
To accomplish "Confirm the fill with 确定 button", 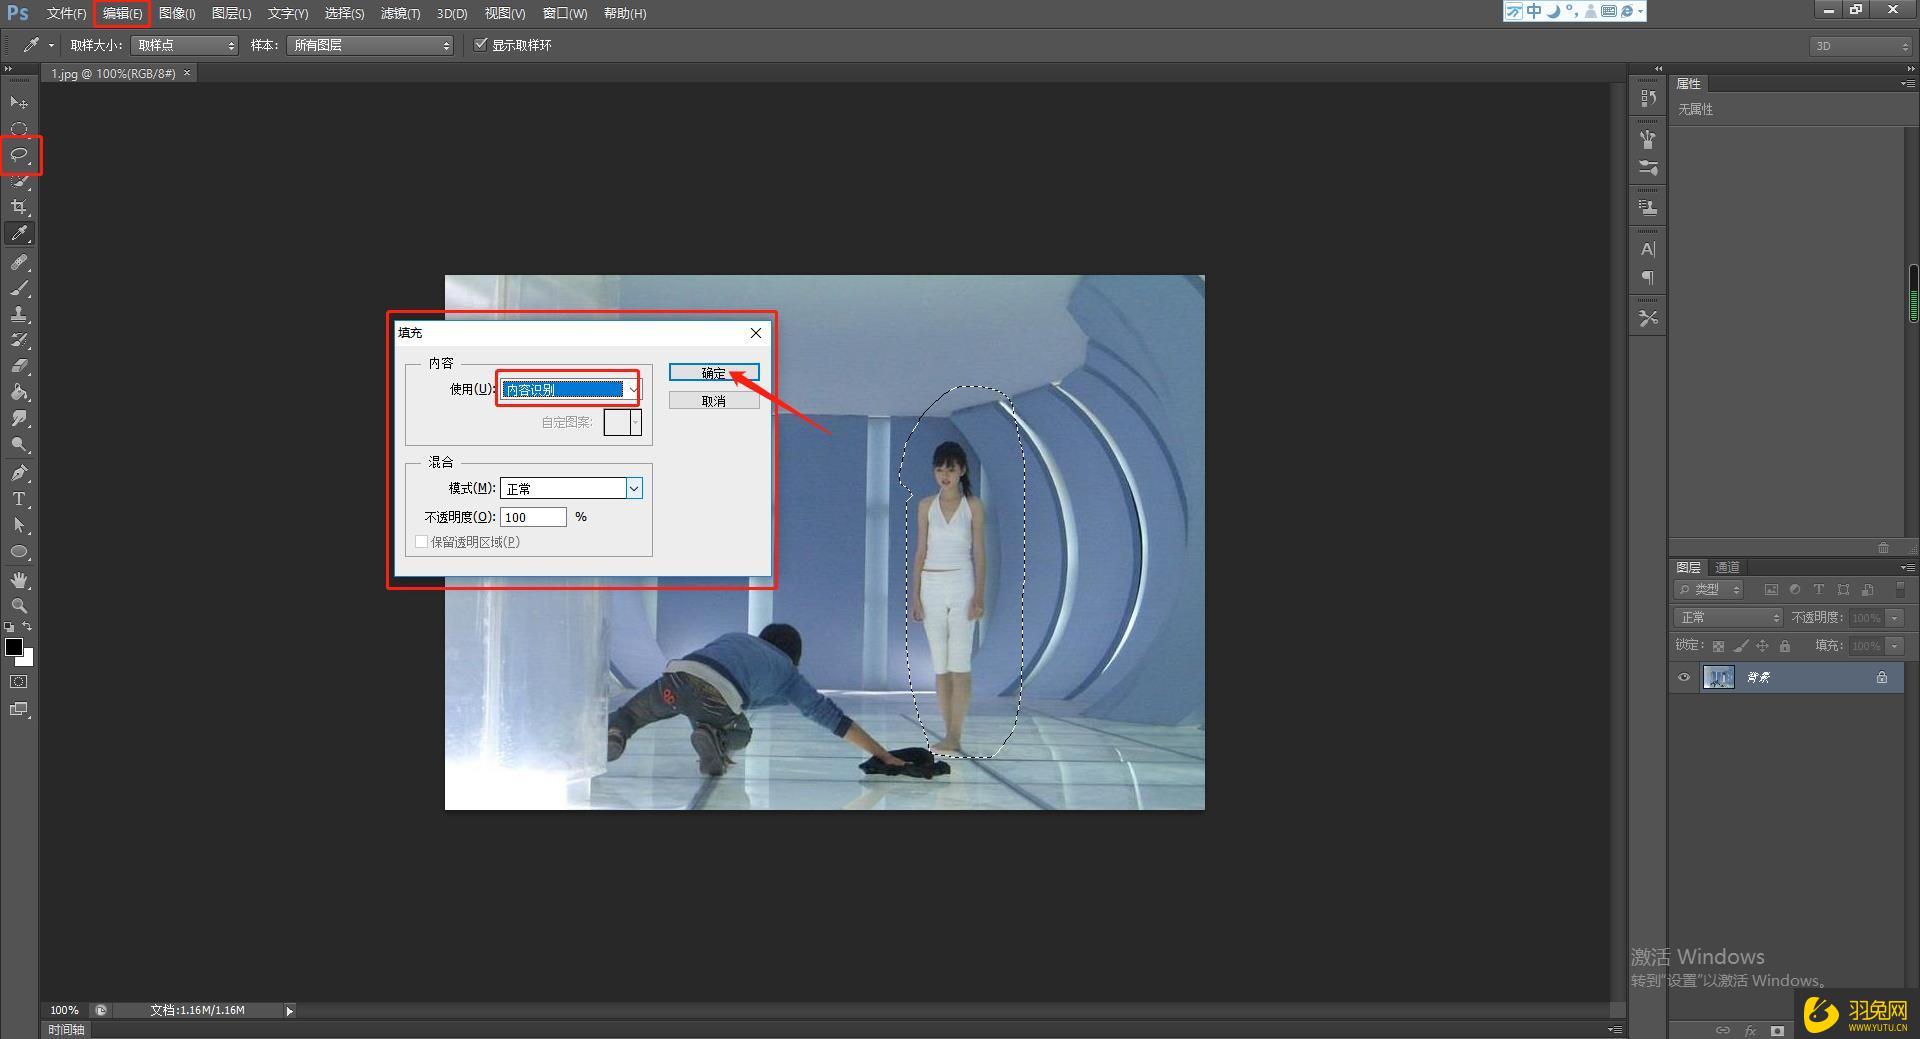I will pyautogui.click(x=714, y=373).
